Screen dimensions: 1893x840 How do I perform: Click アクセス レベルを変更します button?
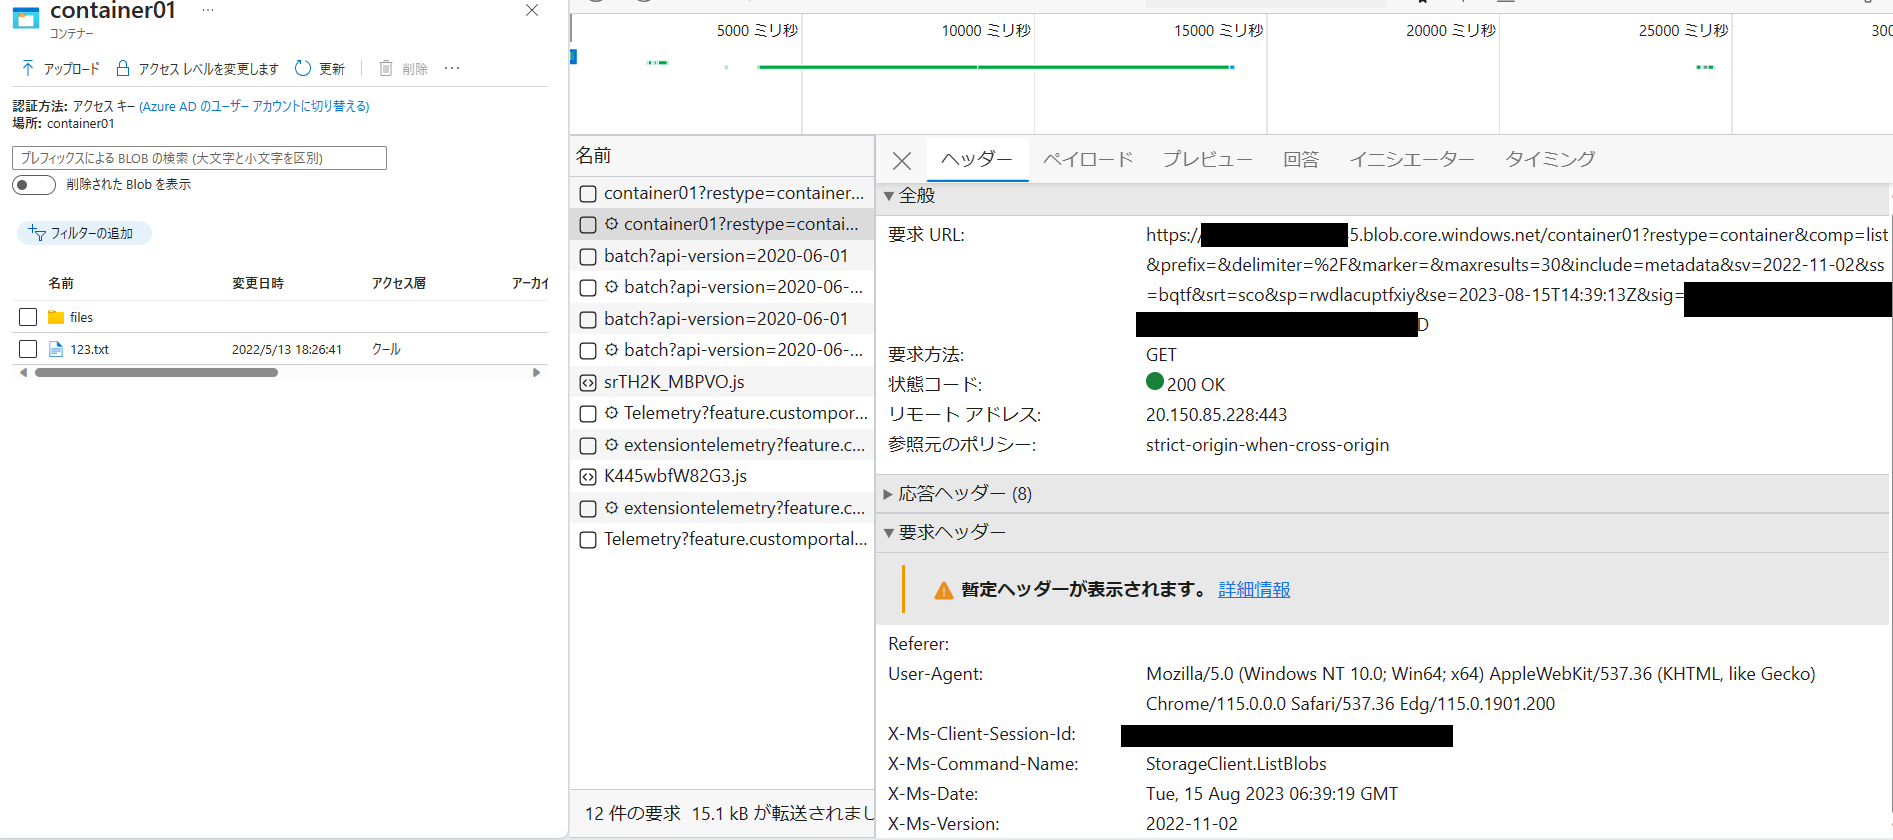(197, 68)
